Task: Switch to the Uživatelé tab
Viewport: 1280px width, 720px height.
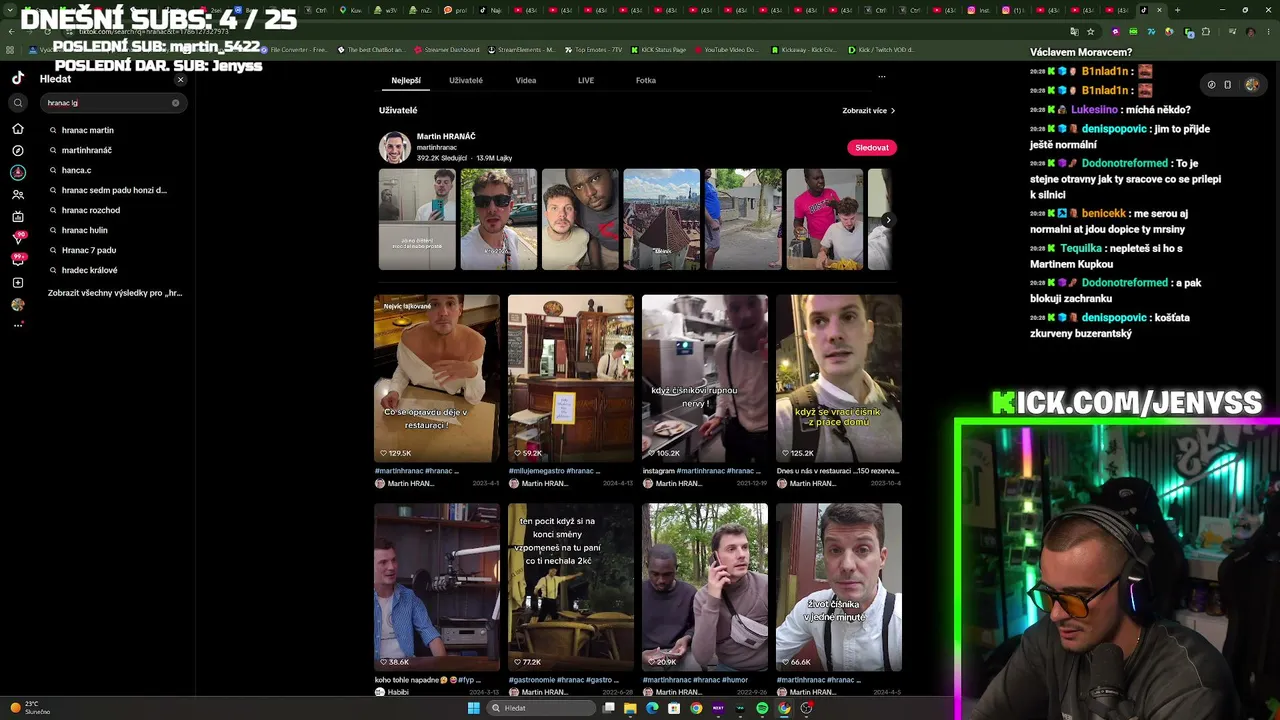Action: tap(466, 80)
